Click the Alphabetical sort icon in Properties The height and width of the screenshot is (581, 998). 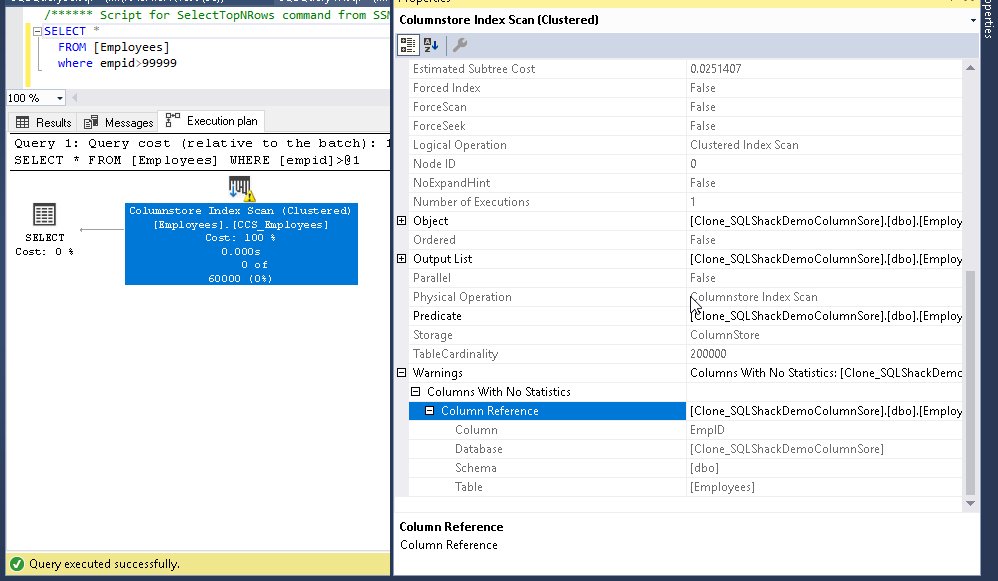tap(431, 45)
